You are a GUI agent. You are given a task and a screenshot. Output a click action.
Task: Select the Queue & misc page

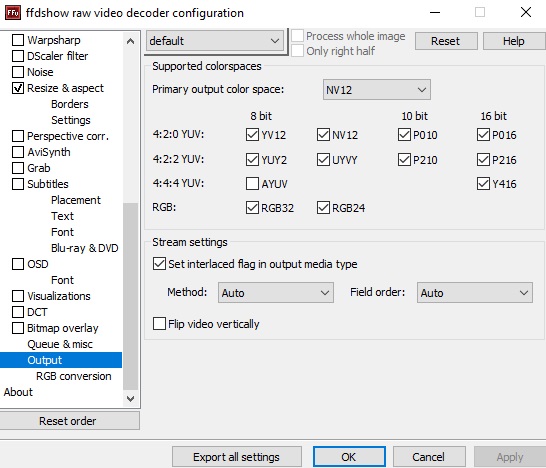(60, 344)
